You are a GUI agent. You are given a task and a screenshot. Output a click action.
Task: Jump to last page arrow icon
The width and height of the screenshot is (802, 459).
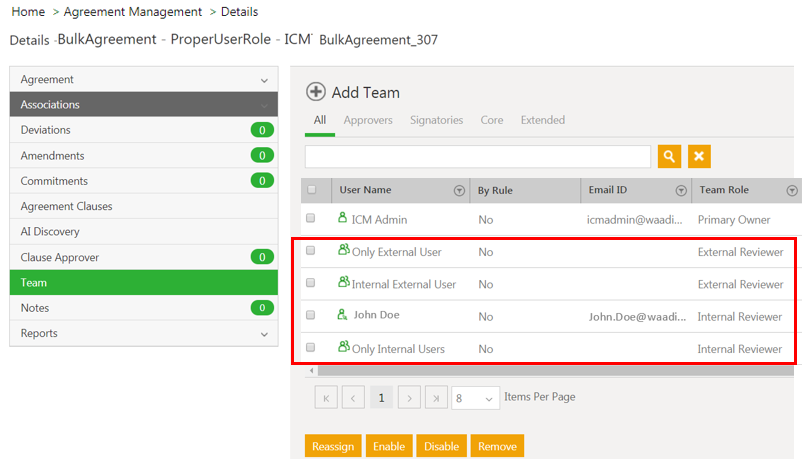pyautogui.click(x=436, y=398)
